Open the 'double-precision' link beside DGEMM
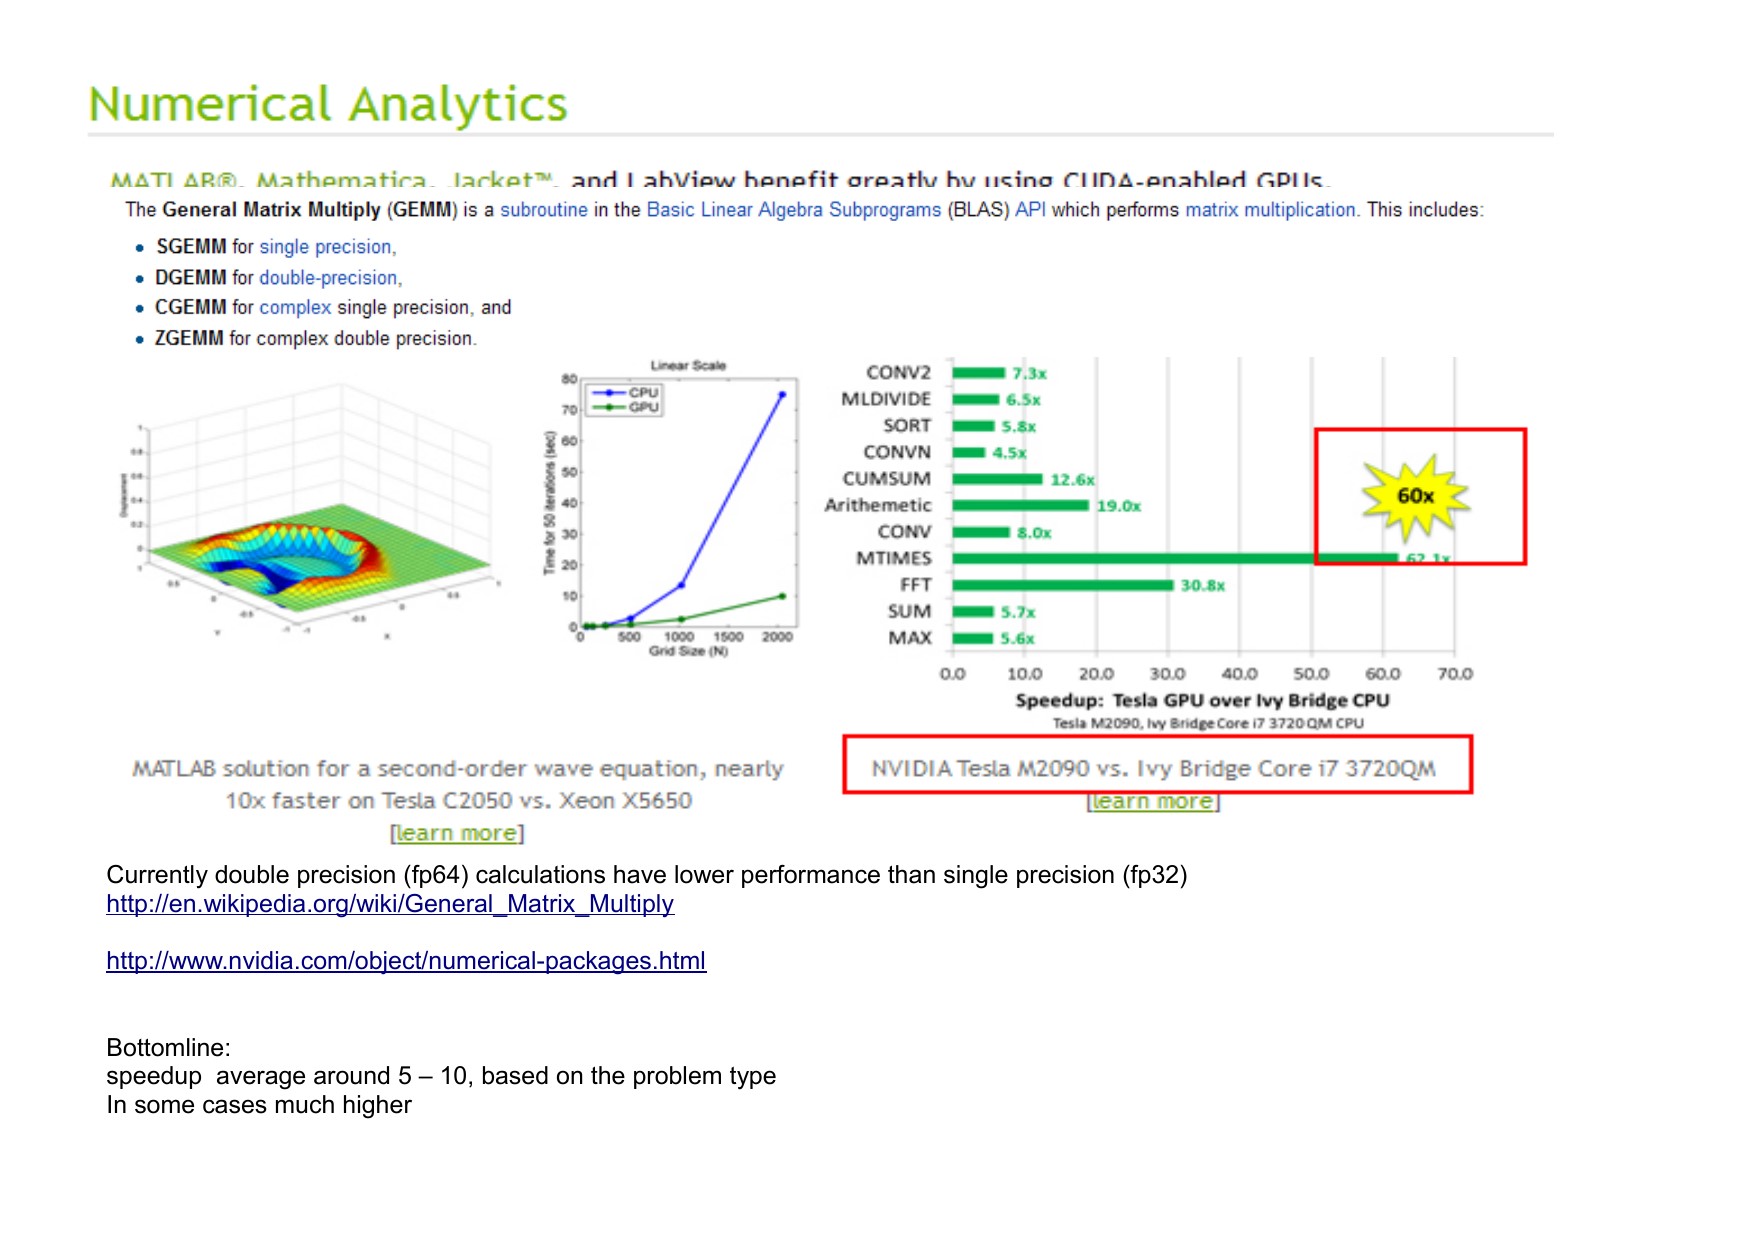1755x1240 pixels. click(x=328, y=278)
